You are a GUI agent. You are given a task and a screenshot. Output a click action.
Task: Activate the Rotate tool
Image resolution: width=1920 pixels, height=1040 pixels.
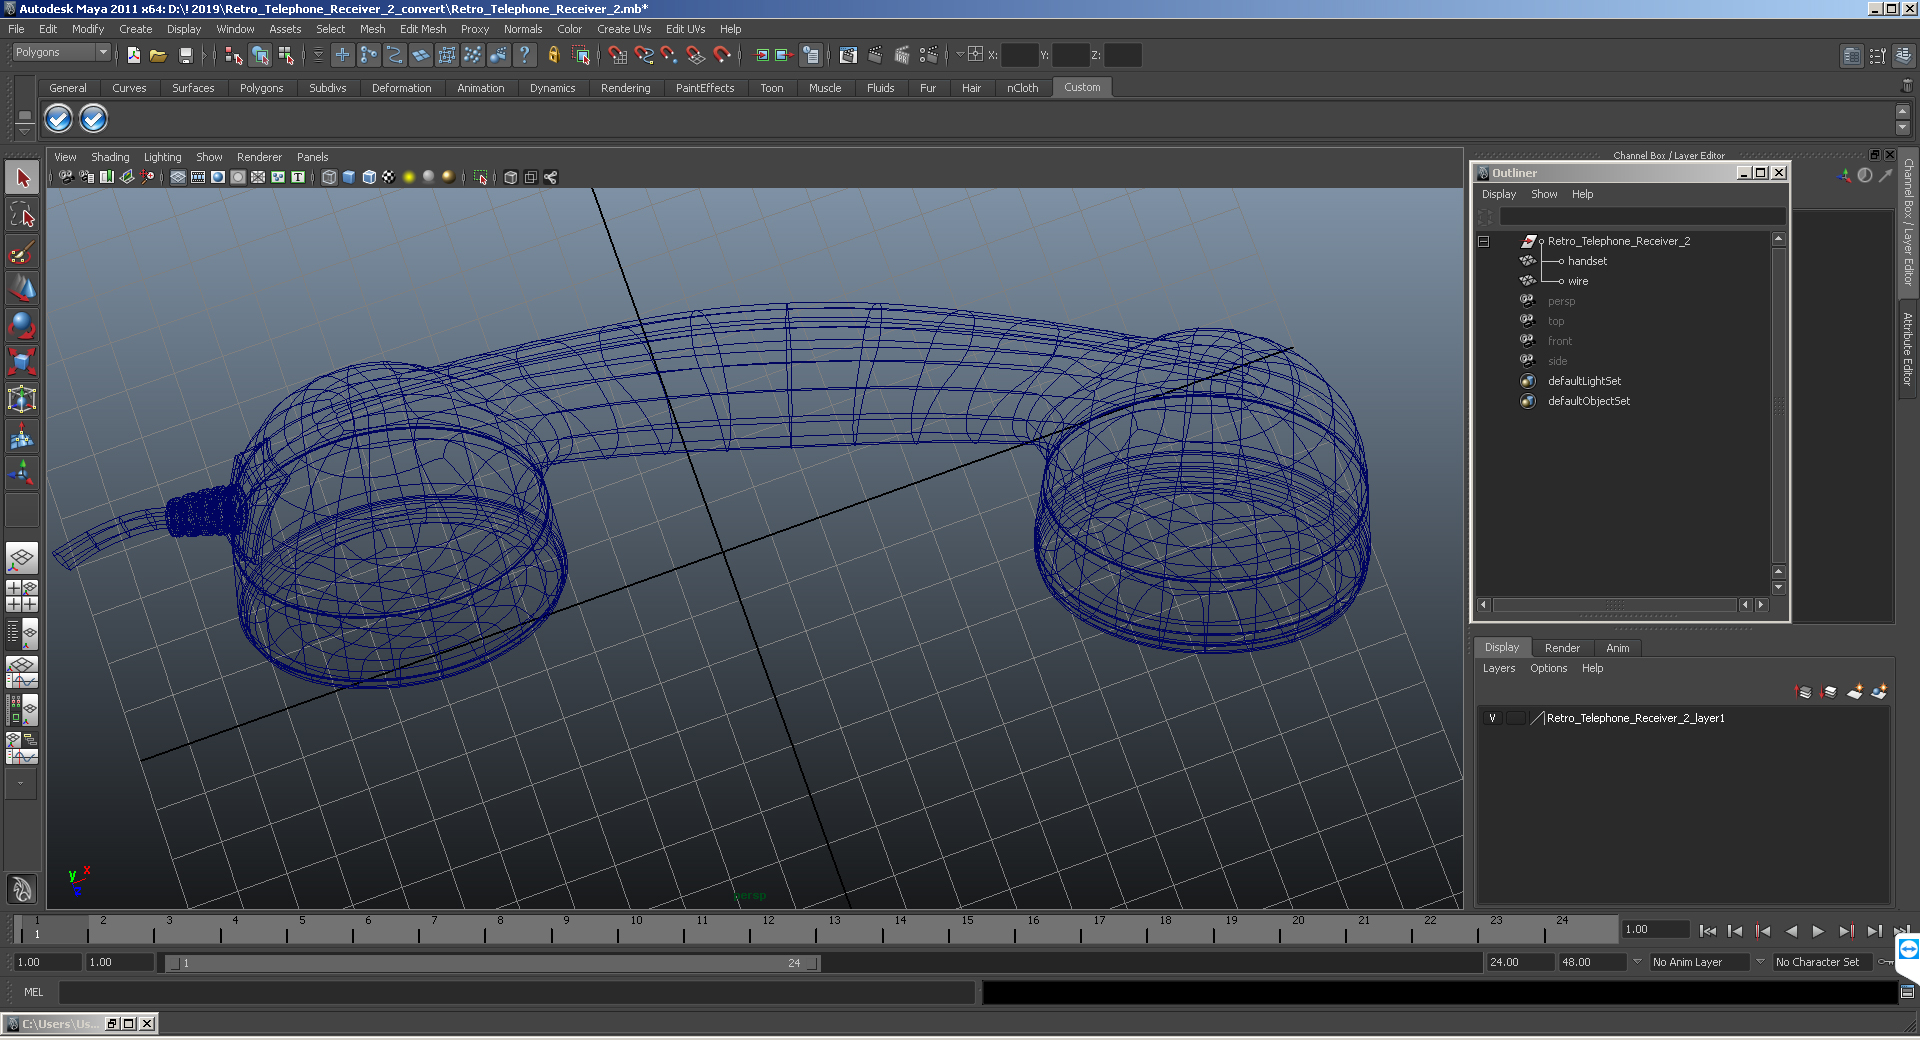[22, 325]
